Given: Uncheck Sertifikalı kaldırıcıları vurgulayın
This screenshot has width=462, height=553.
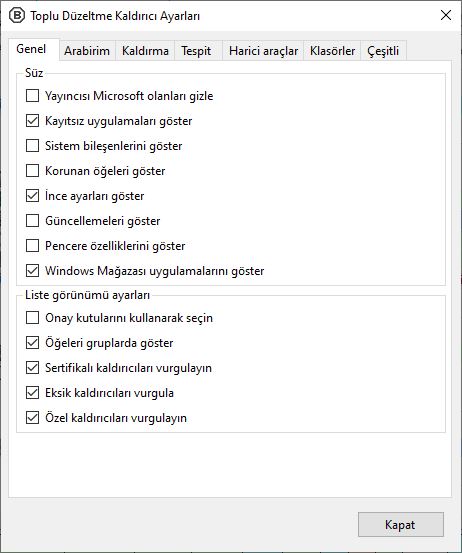Looking at the screenshot, I should point(32,368).
